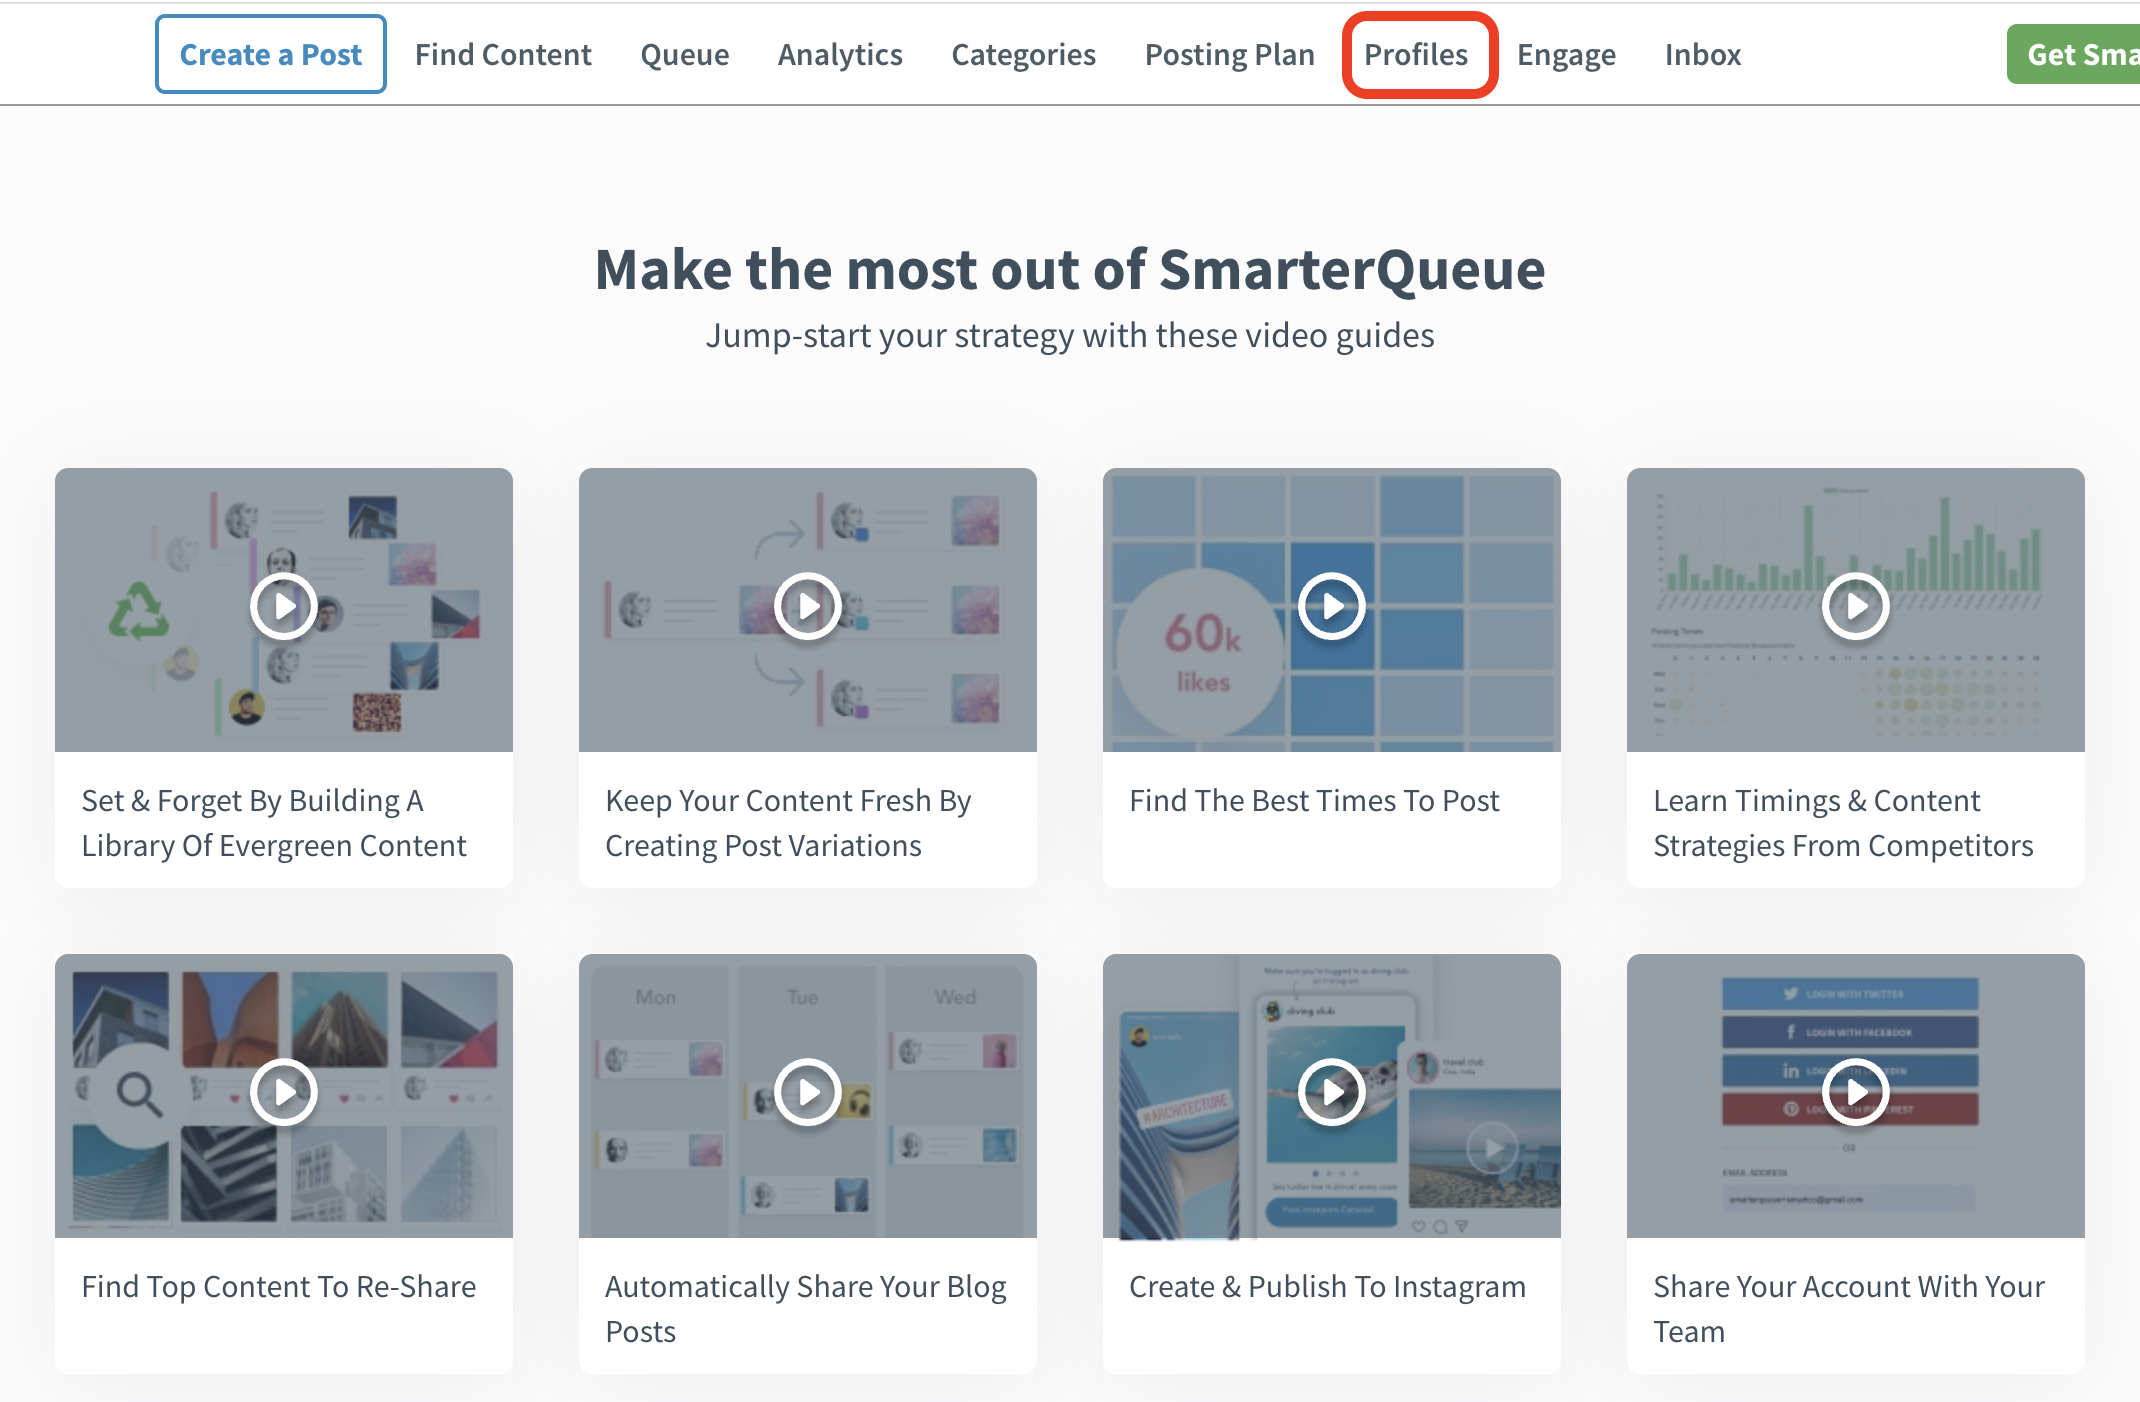The image size is (2140, 1402).
Task: Play the Share Account With Team video
Action: click(1856, 1092)
